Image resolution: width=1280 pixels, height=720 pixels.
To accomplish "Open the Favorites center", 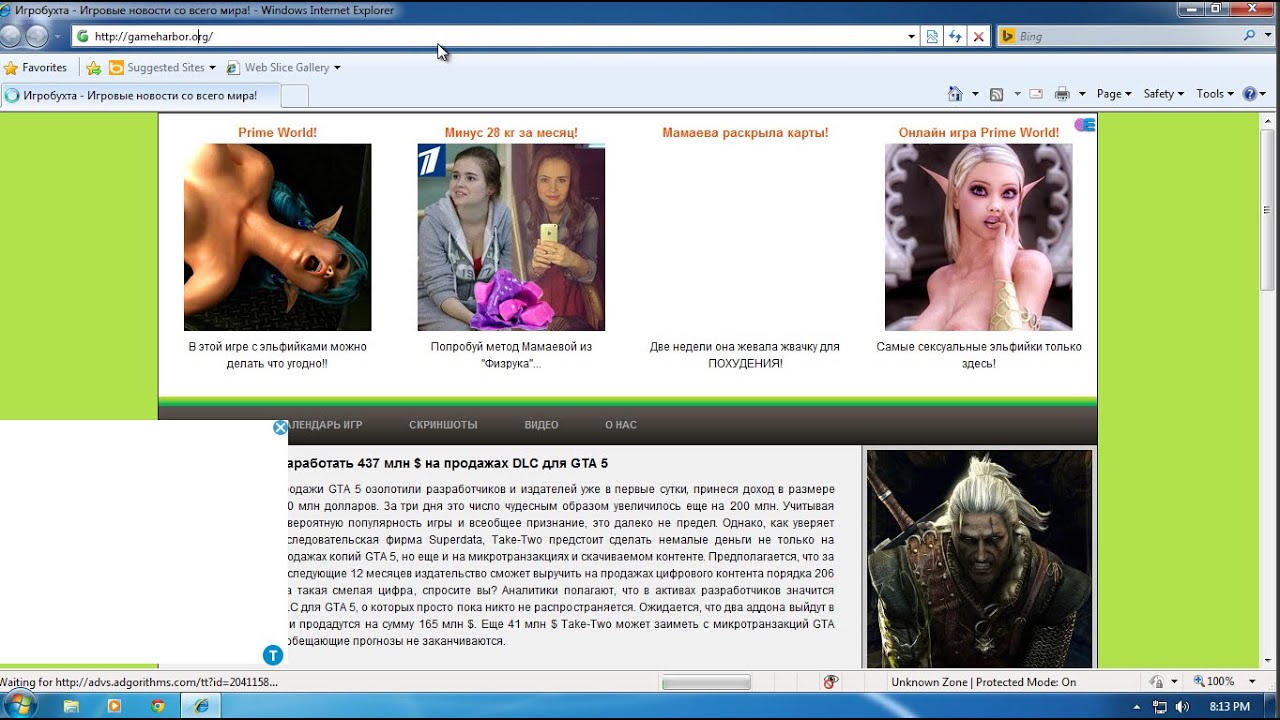I will click(x=35, y=68).
